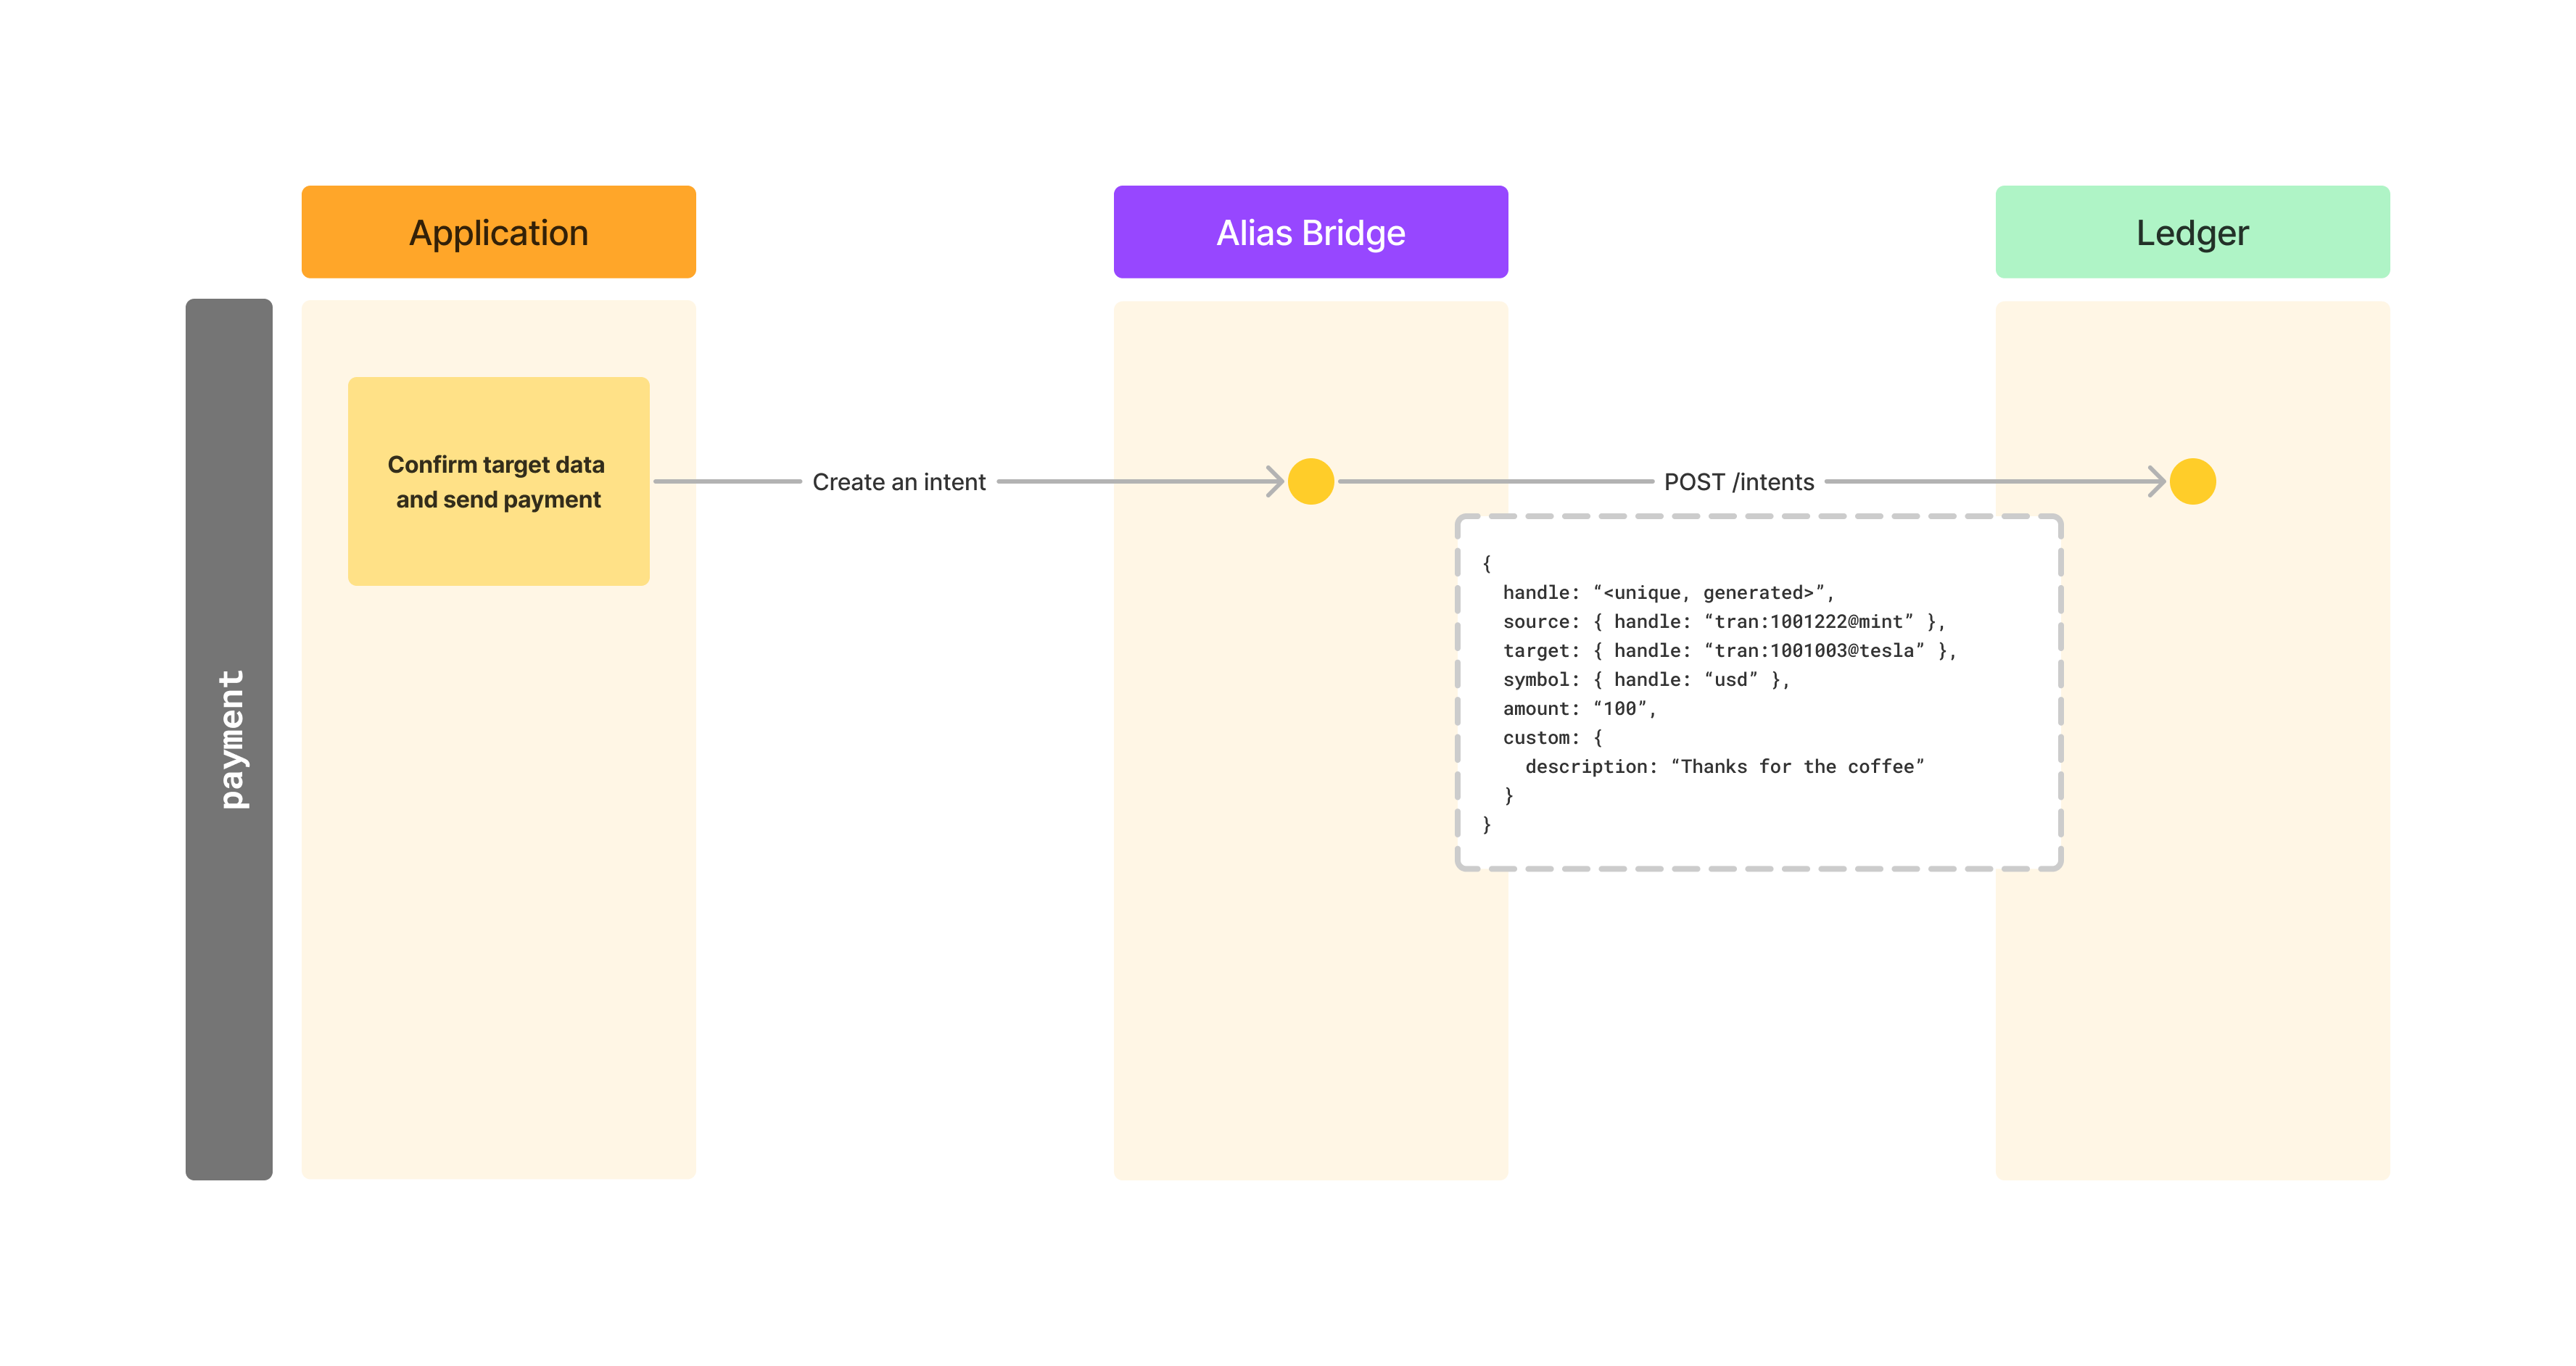
Task: Click the 'POST /intents' arrow label
Action: click(1738, 482)
